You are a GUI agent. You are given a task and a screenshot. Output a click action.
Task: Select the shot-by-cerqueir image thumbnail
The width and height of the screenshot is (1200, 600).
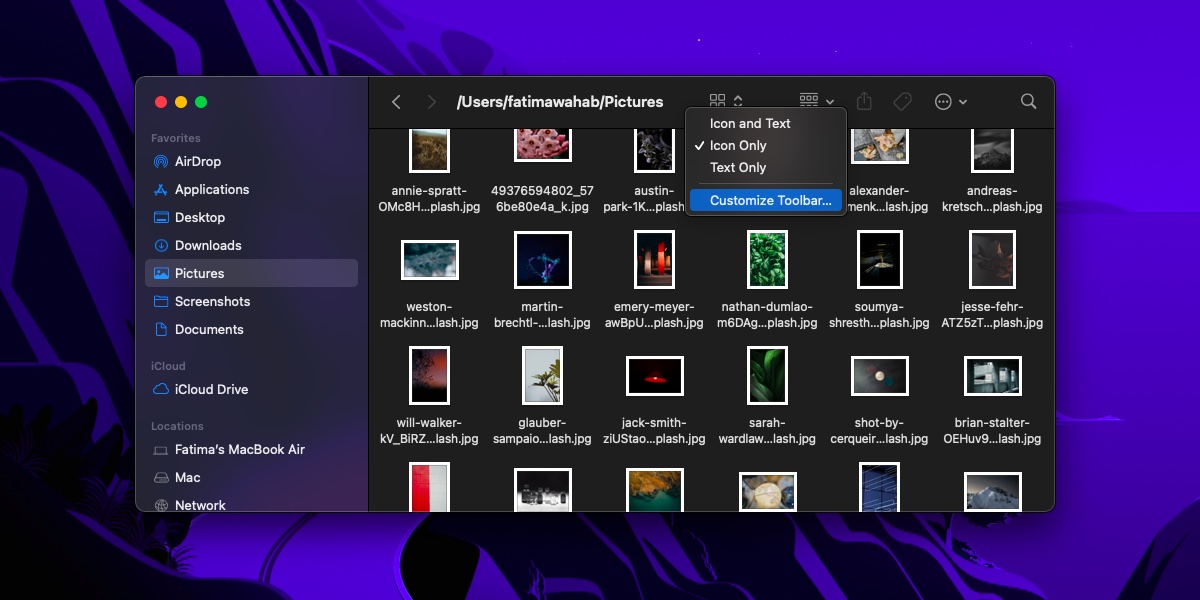(x=879, y=375)
